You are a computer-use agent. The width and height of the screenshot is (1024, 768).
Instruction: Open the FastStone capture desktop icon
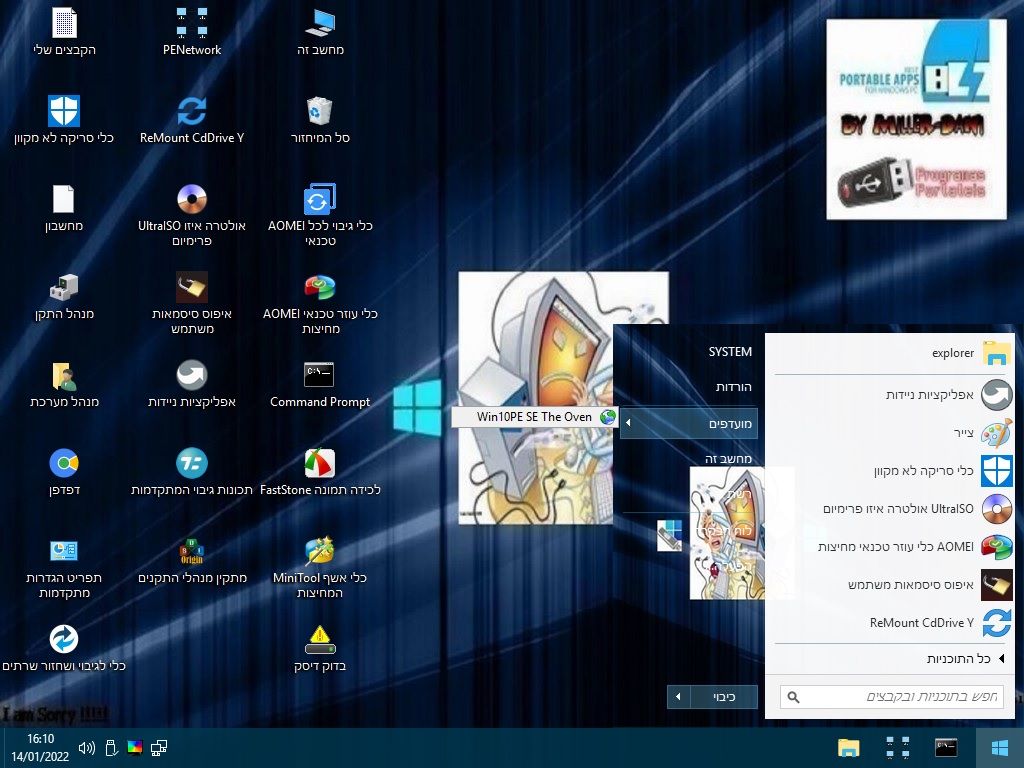[x=320, y=473]
